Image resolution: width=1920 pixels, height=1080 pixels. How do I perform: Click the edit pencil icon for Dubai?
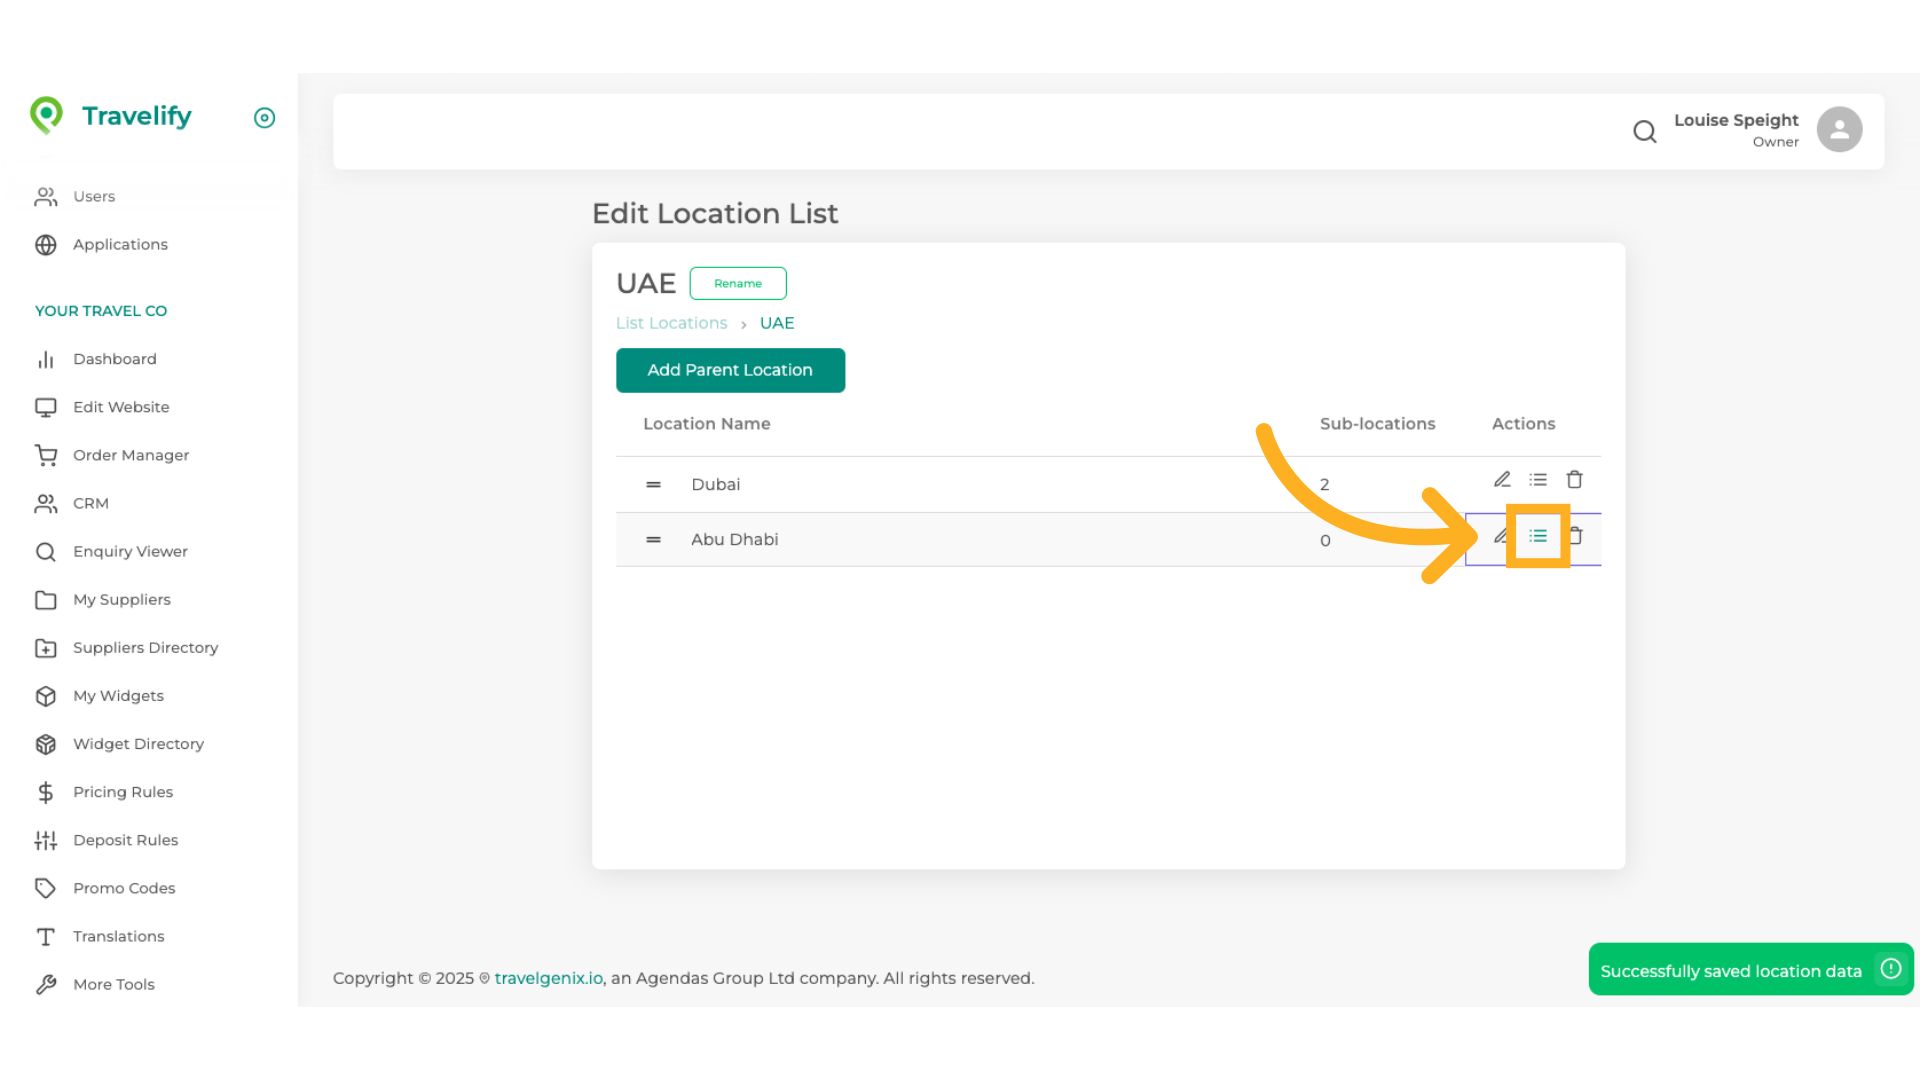coord(1501,479)
